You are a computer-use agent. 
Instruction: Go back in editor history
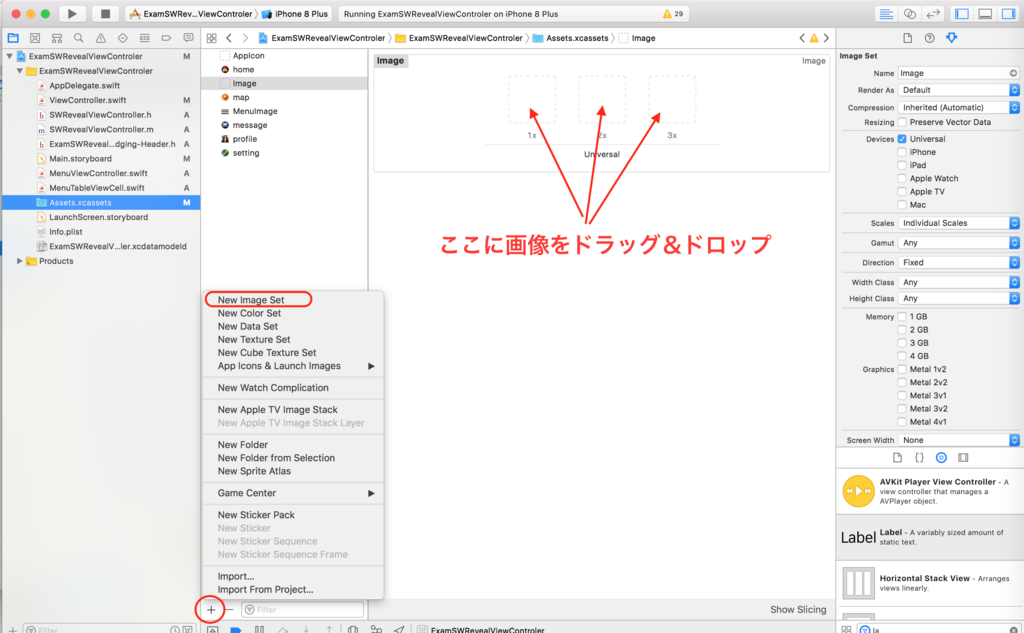pos(229,38)
